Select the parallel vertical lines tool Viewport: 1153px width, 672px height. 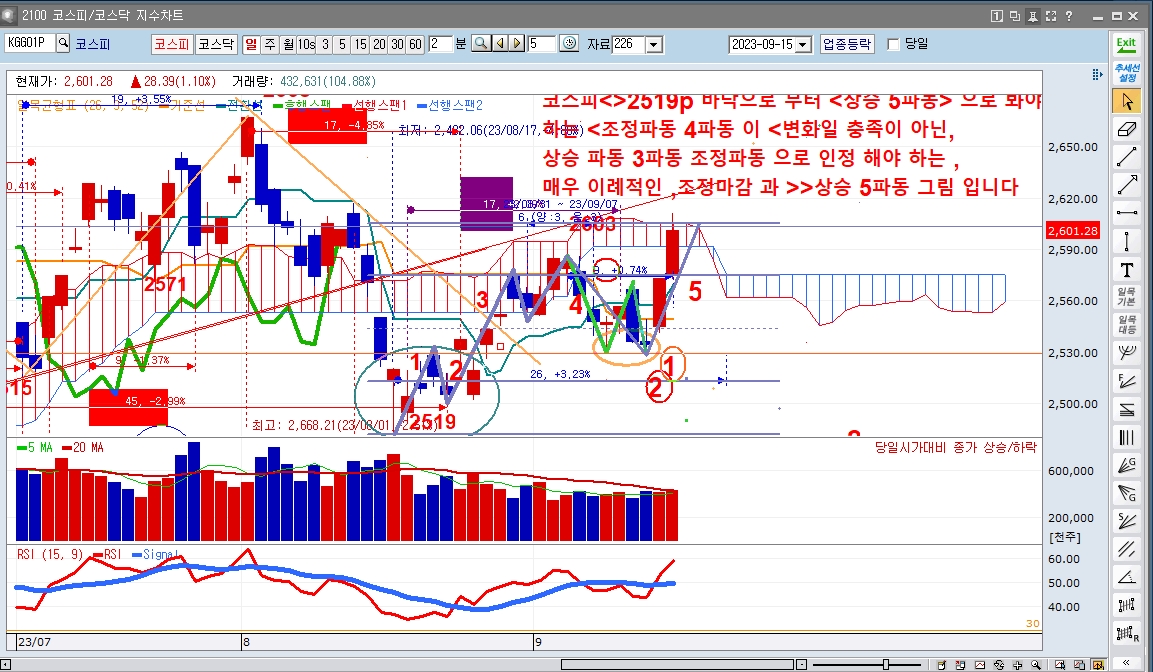(1127, 437)
